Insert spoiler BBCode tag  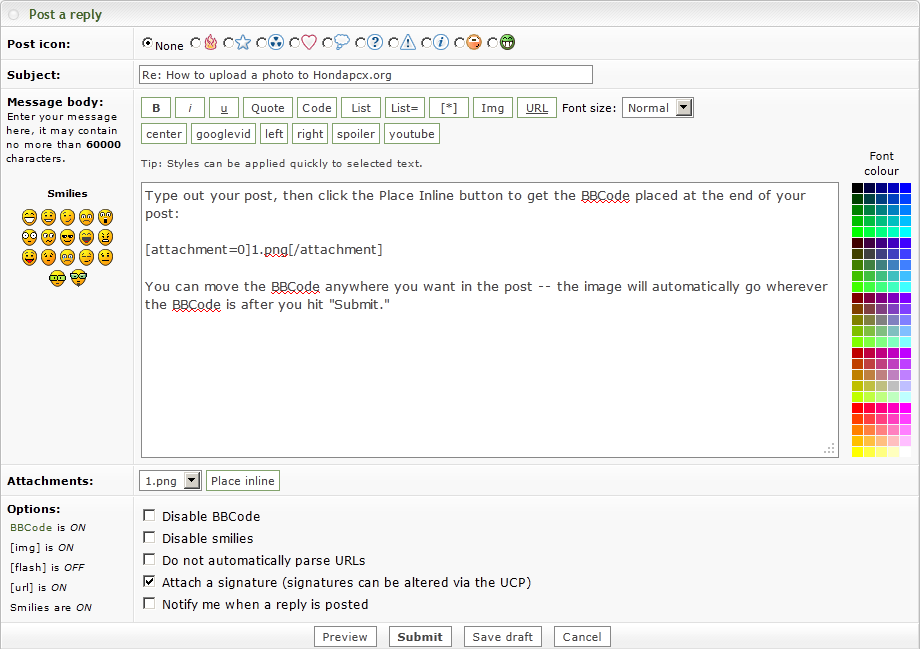(x=356, y=134)
